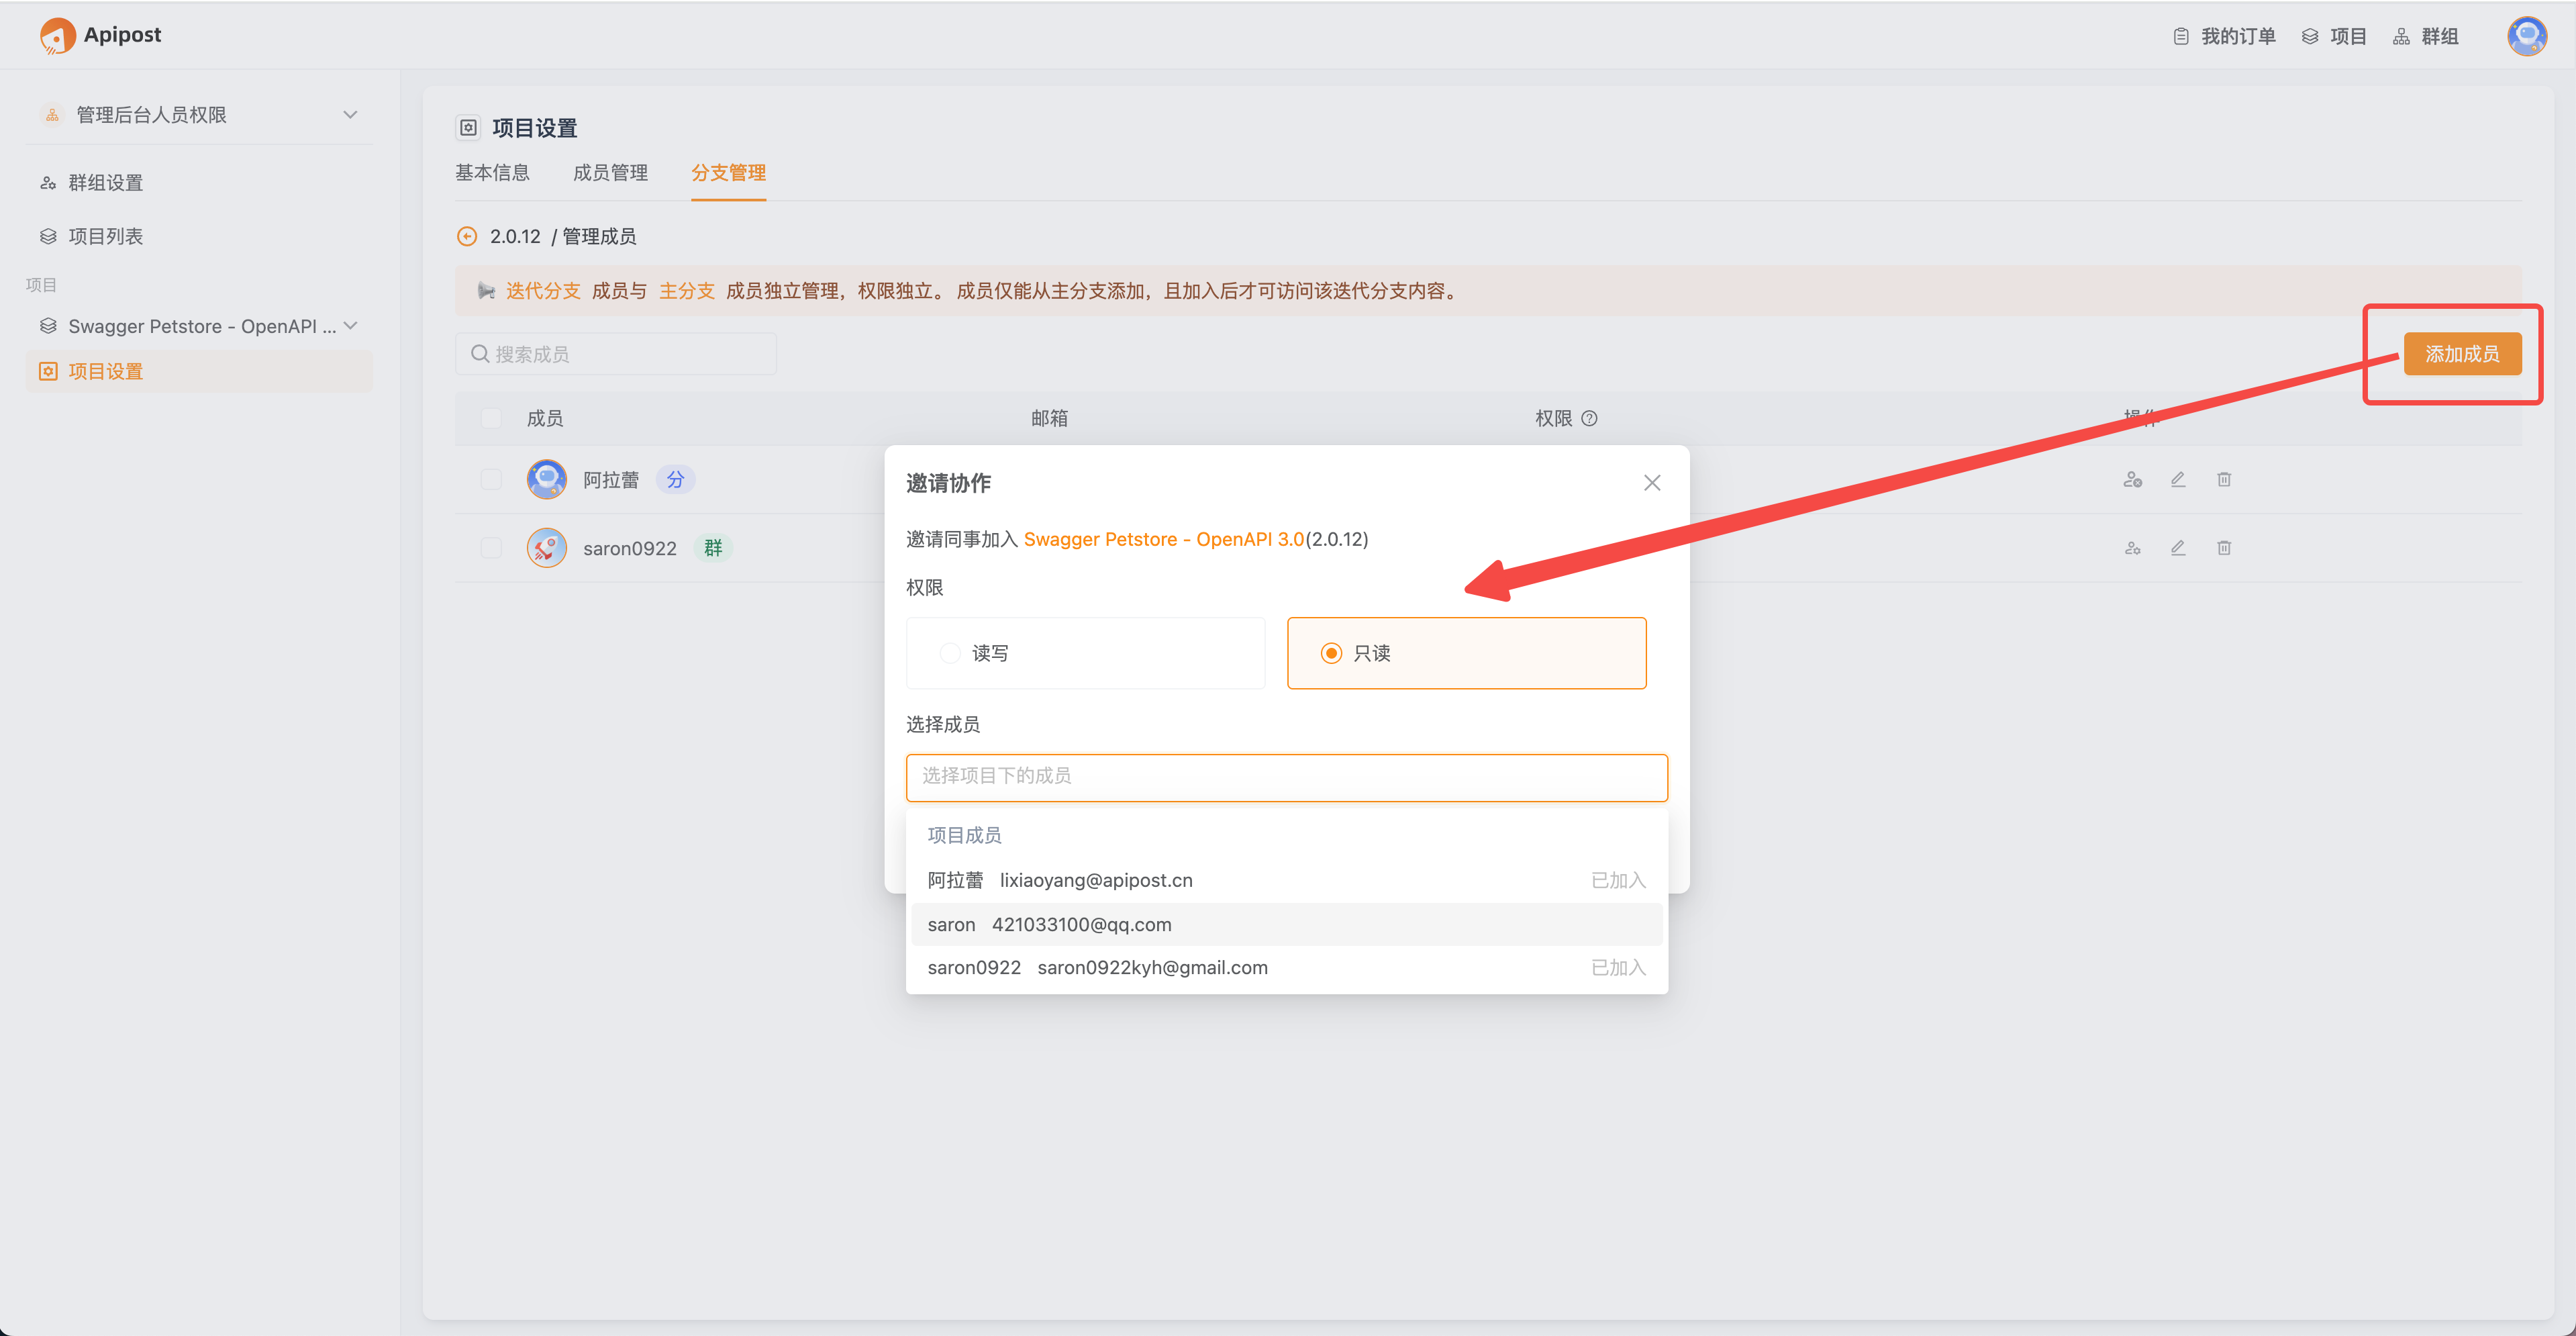Go to 群组设置 in sidebar

[x=199, y=183]
